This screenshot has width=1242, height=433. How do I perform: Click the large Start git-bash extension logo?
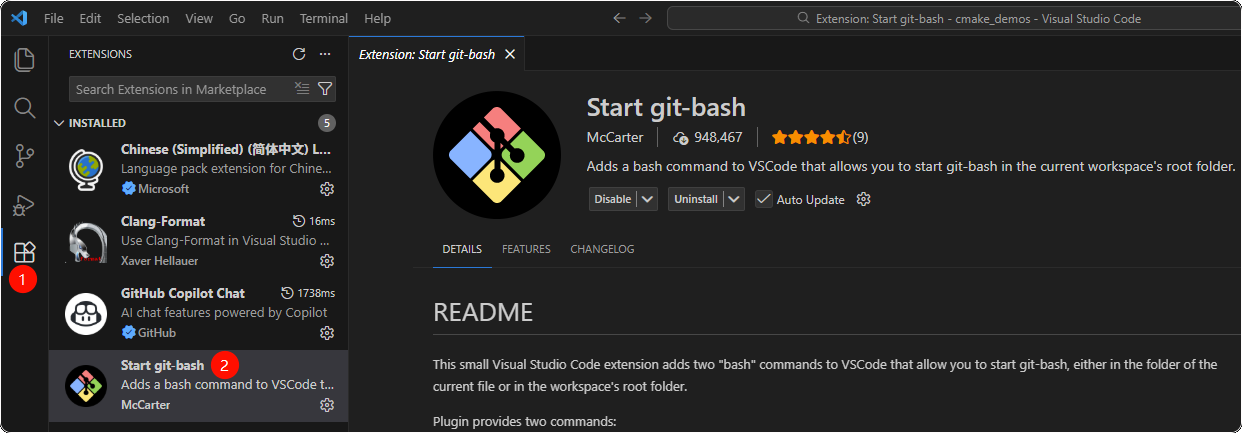tap(497, 155)
